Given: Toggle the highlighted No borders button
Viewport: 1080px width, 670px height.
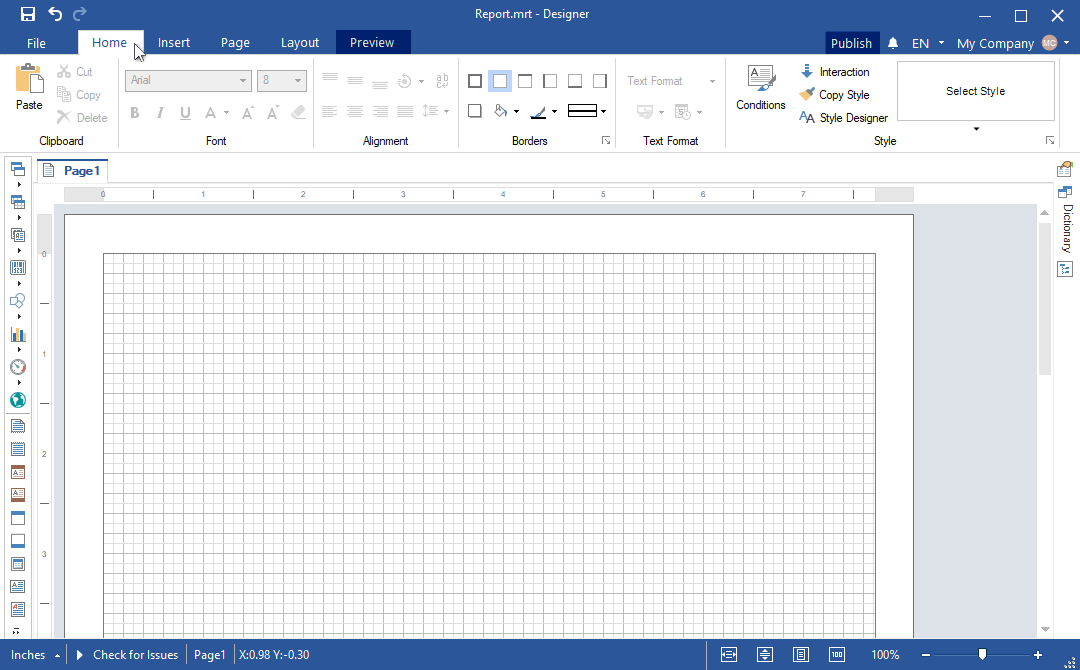Looking at the screenshot, I should point(500,81).
